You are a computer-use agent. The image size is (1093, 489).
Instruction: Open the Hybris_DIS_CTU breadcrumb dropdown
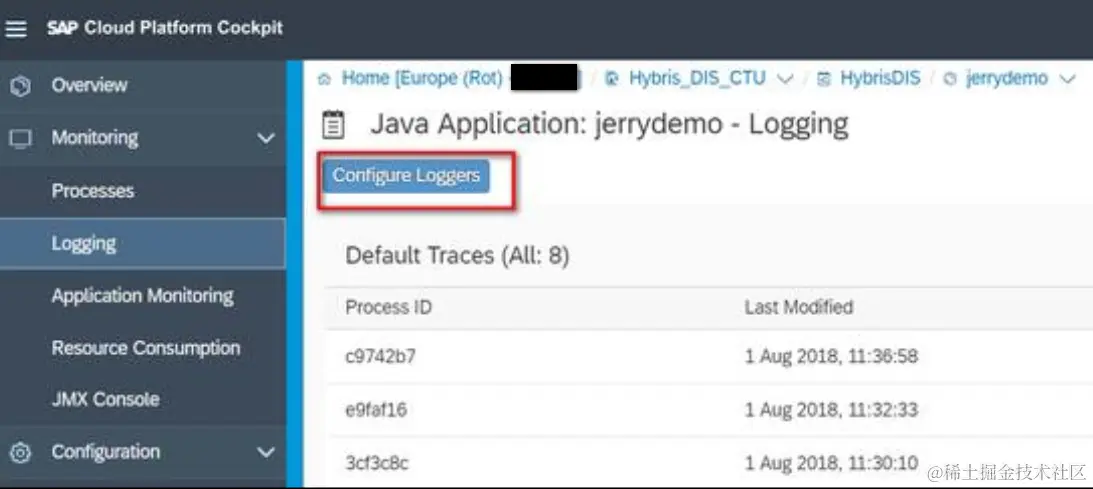tap(784, 79)
